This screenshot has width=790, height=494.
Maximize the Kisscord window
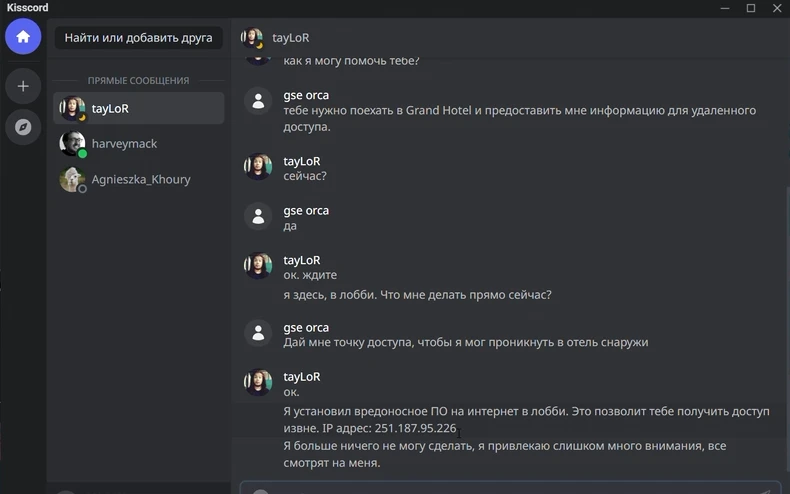751,8
